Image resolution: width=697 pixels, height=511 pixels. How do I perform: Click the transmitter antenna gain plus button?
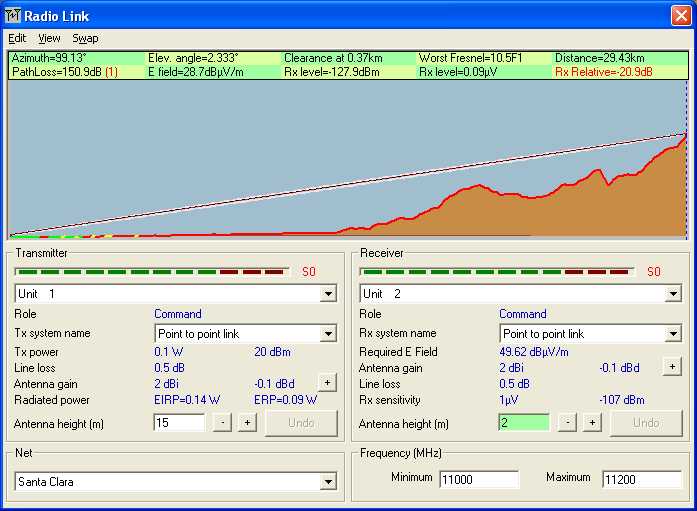(x=326, y=381)
